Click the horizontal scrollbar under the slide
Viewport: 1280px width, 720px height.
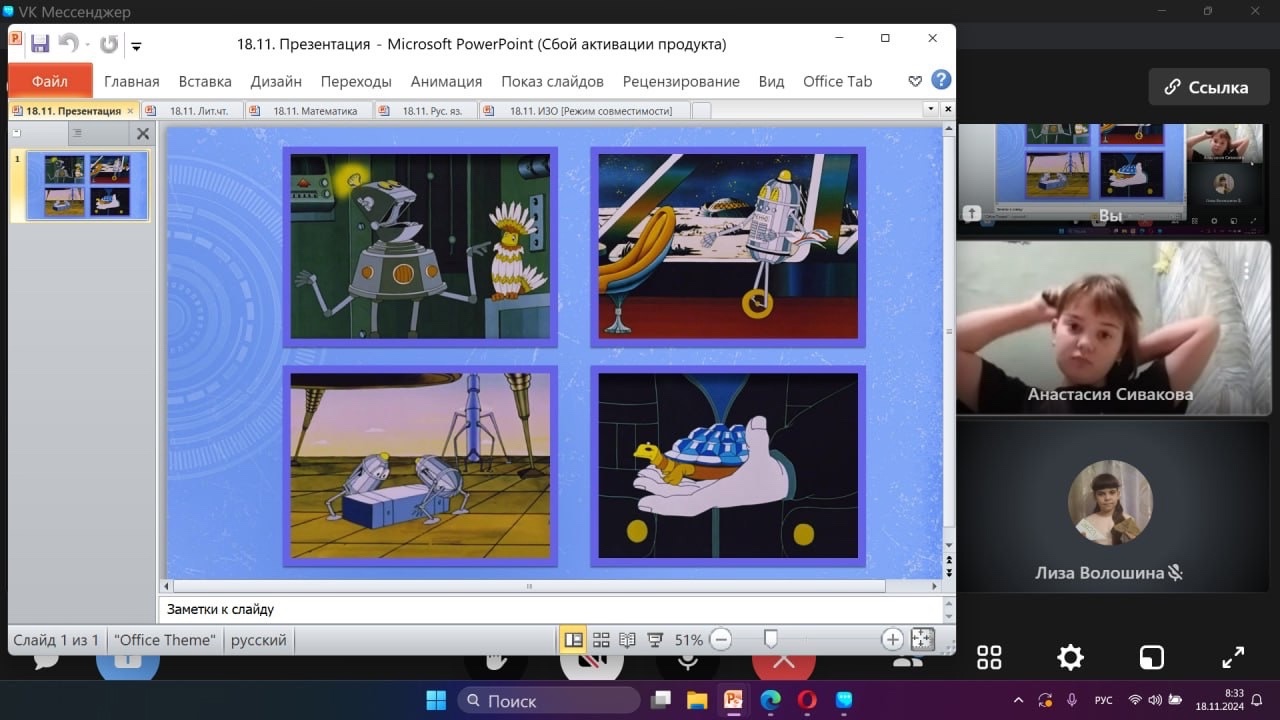coord(529,586)
